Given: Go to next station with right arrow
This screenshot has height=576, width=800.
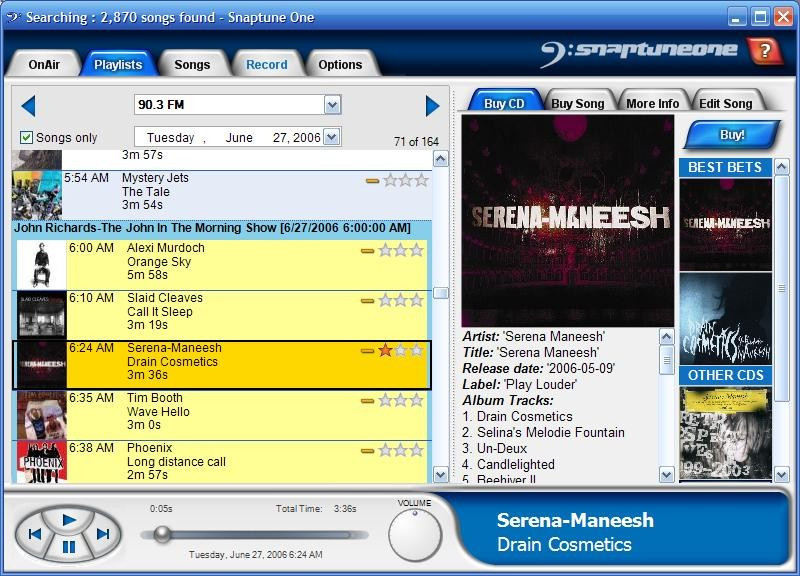Looking at the screenshot, I should (x=433, y=106).
